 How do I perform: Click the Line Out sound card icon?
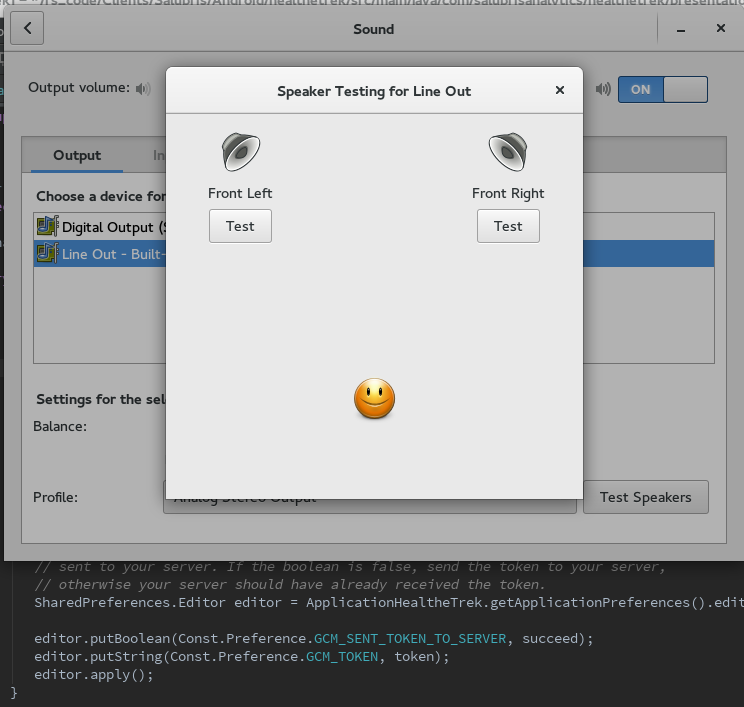click(47, 253)
